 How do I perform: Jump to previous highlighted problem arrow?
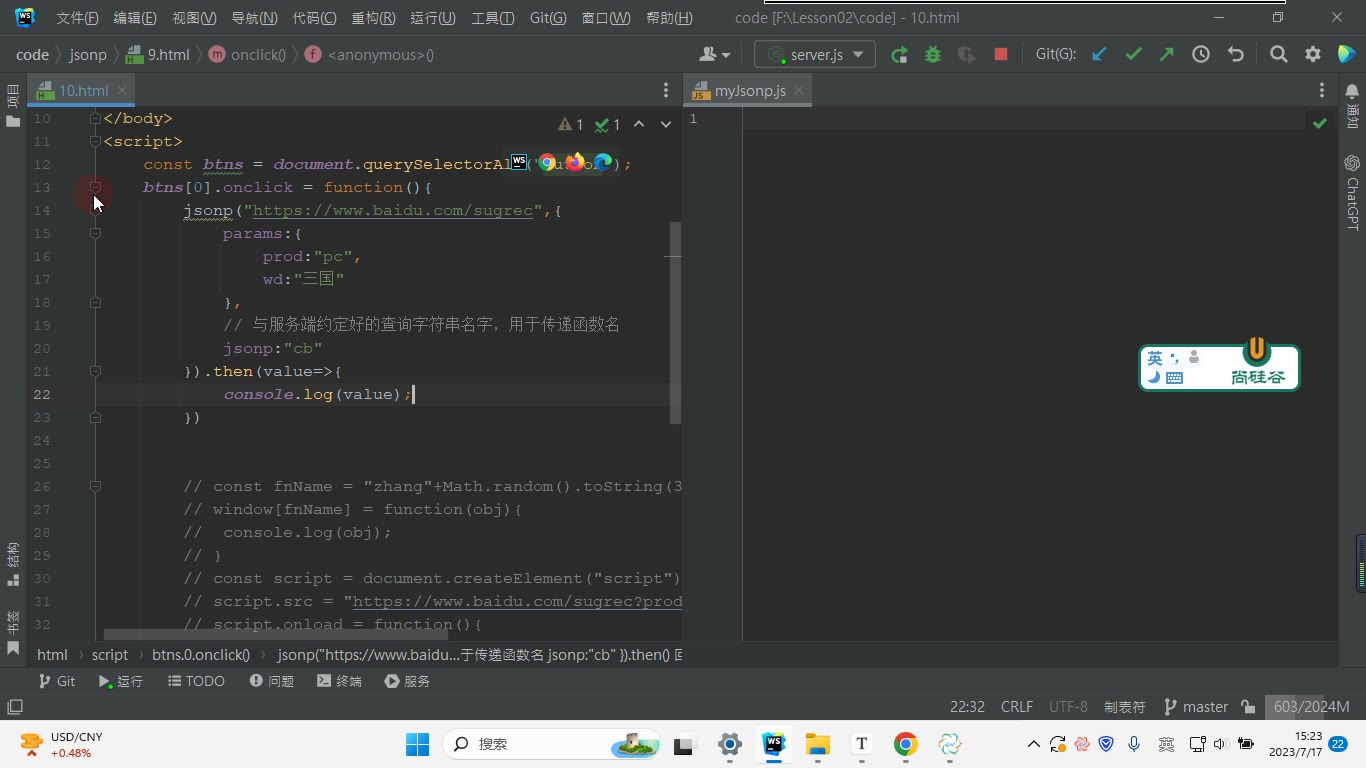(638, 125)
